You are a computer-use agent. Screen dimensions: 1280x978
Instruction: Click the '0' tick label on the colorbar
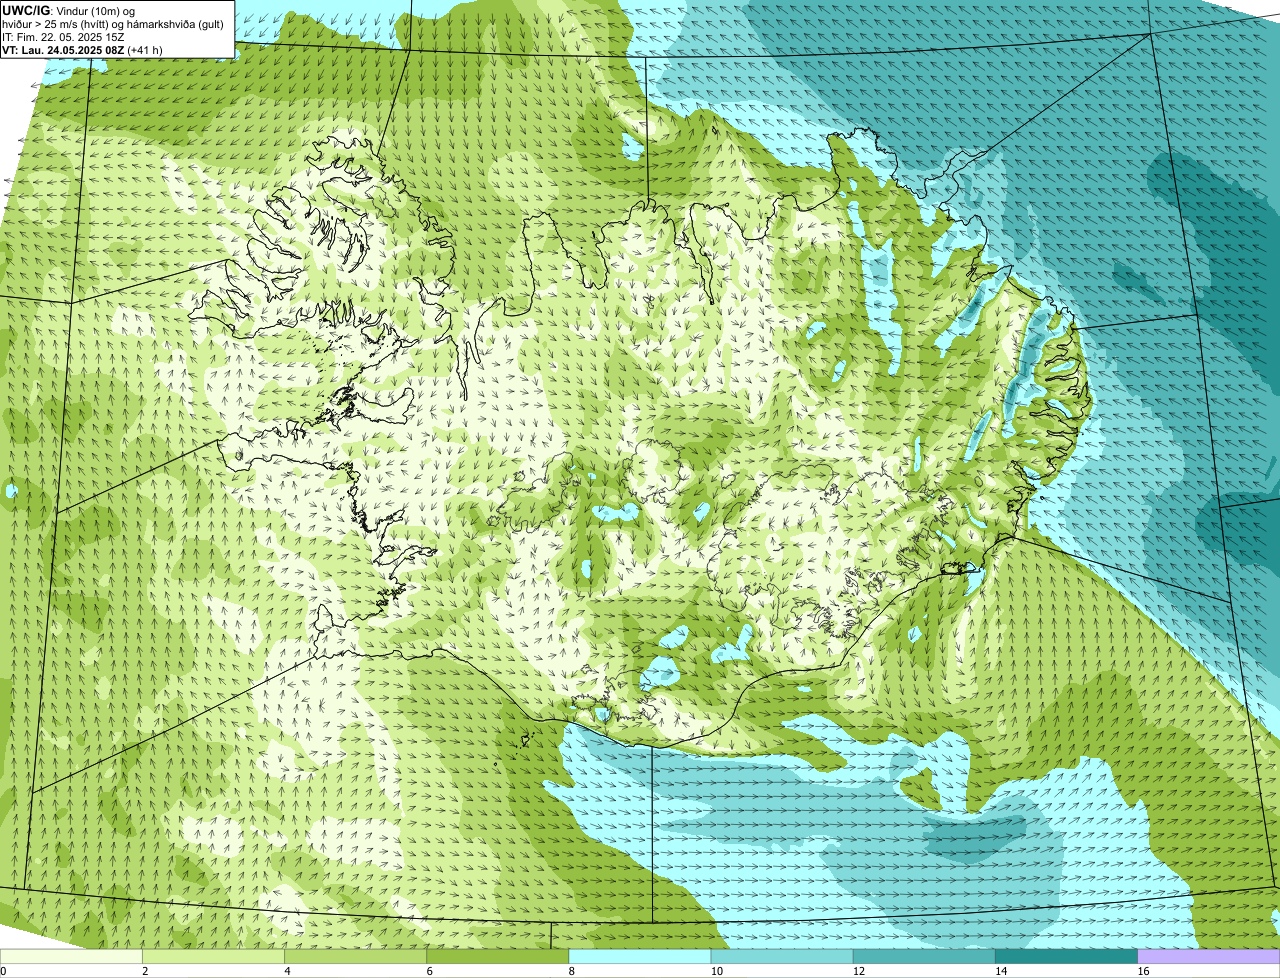(x=3, y=971)
